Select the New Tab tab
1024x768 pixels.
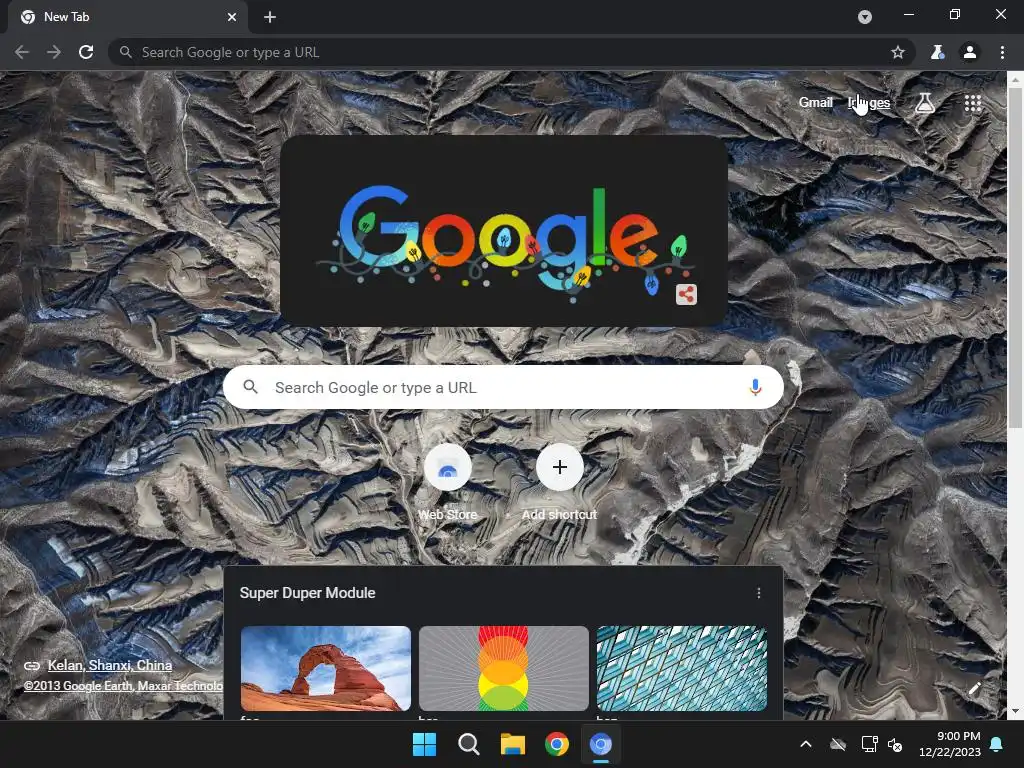coord(128,17)
